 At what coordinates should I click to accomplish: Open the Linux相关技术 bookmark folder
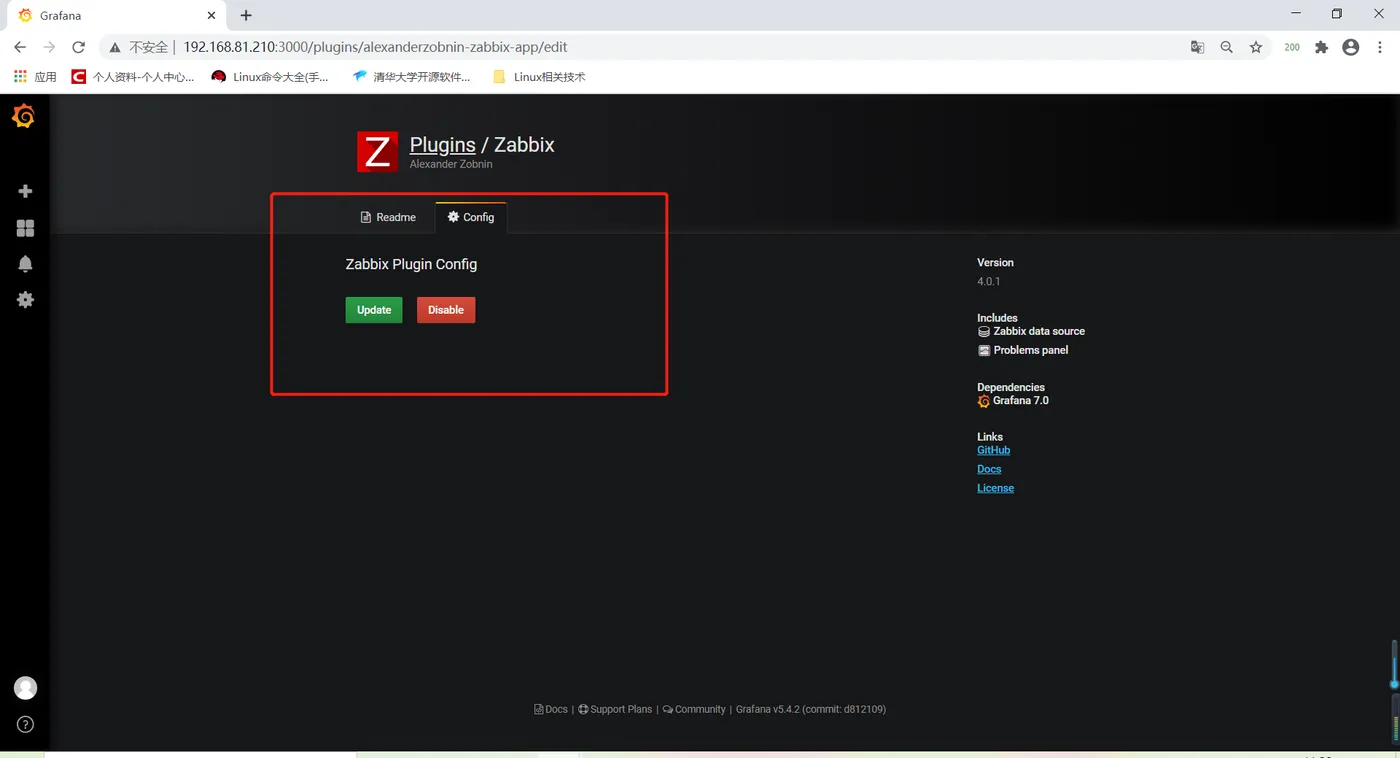point(540,76)
